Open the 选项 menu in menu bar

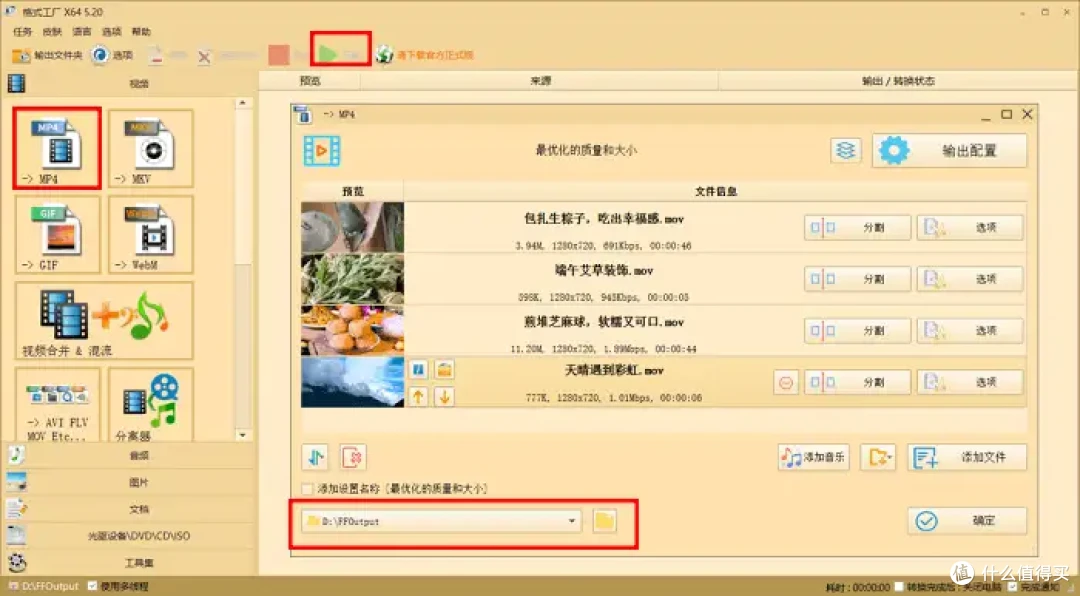112,32
